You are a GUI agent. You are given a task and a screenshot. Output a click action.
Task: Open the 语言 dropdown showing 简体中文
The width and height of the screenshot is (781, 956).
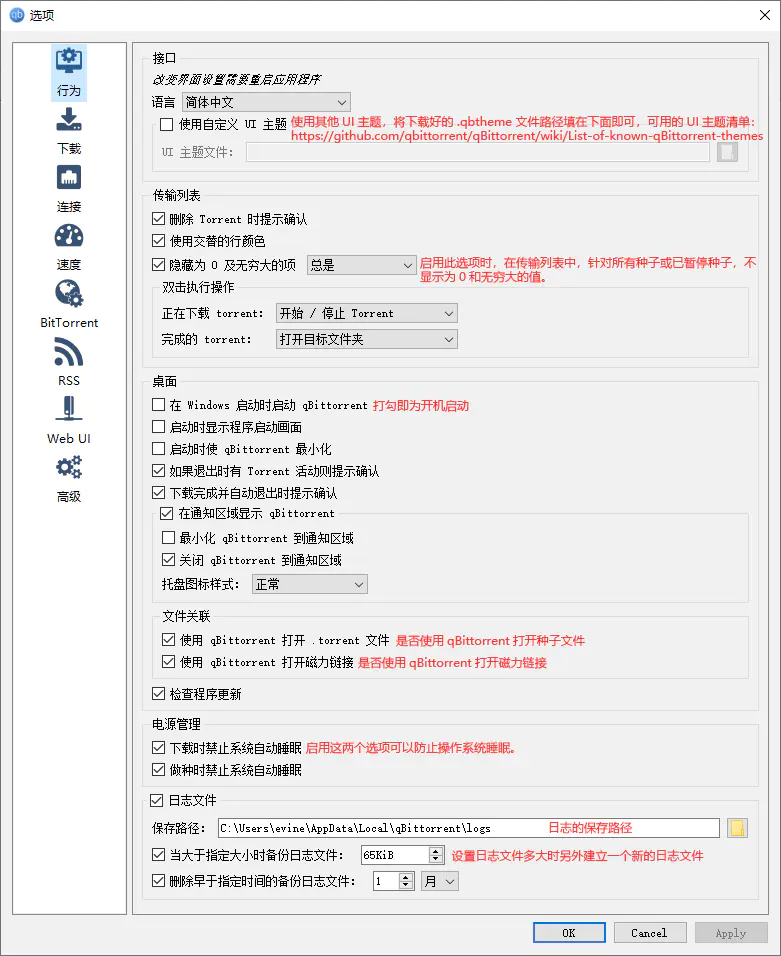[265, 102]
